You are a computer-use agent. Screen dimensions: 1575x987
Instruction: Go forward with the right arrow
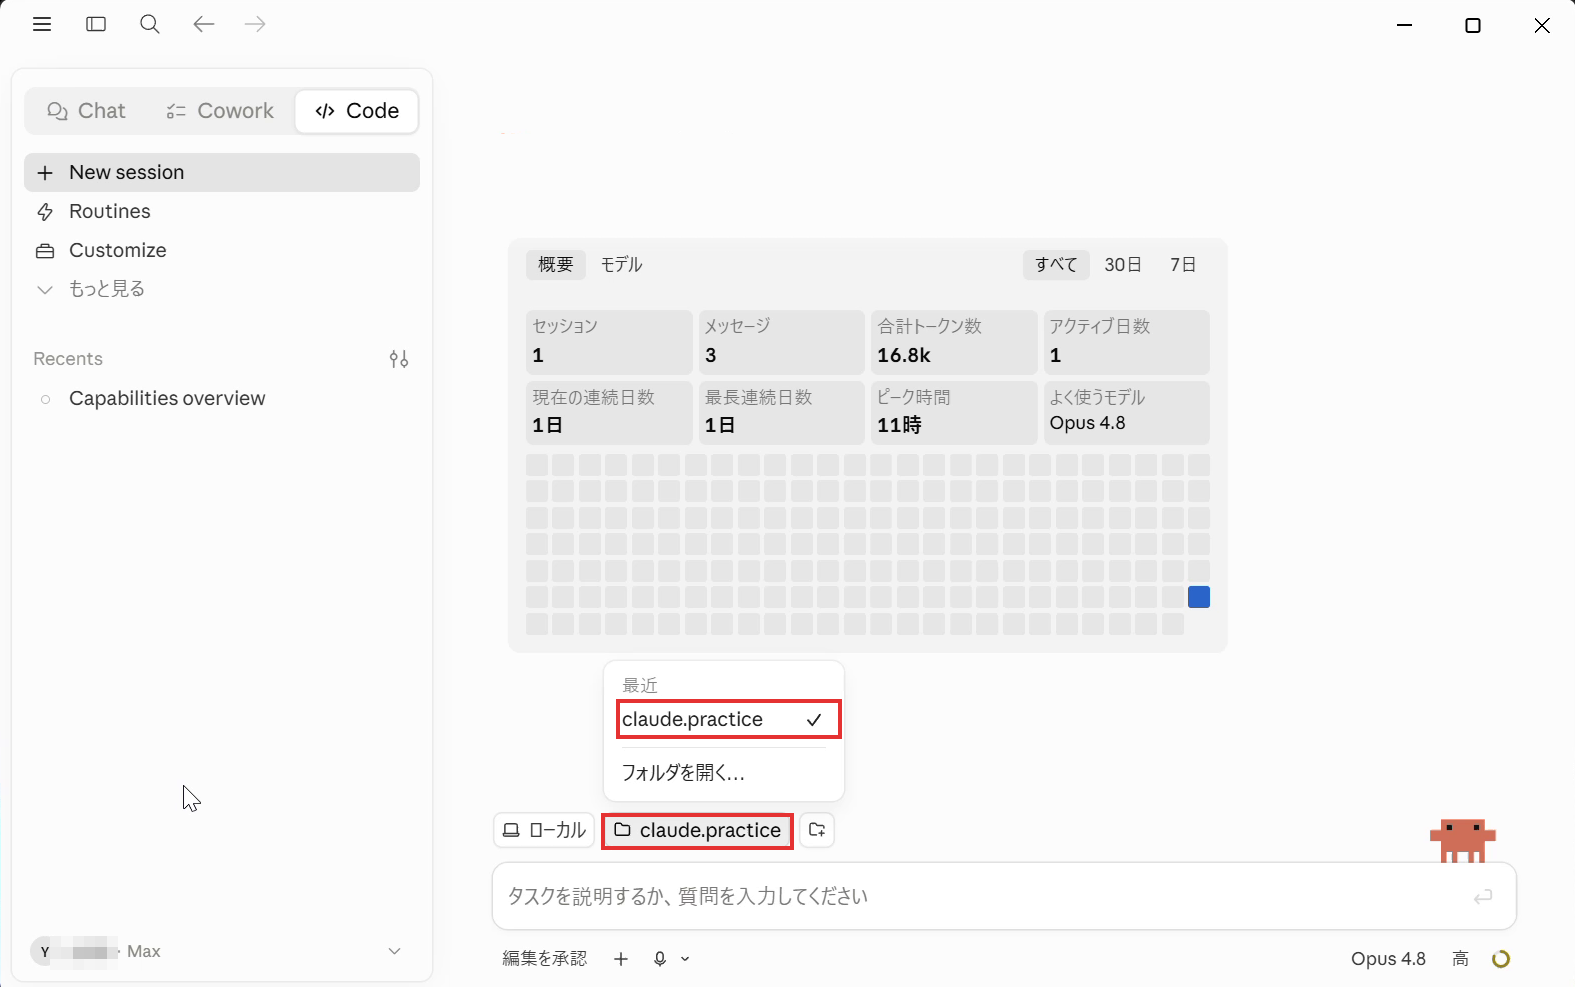tap(256, 24)
